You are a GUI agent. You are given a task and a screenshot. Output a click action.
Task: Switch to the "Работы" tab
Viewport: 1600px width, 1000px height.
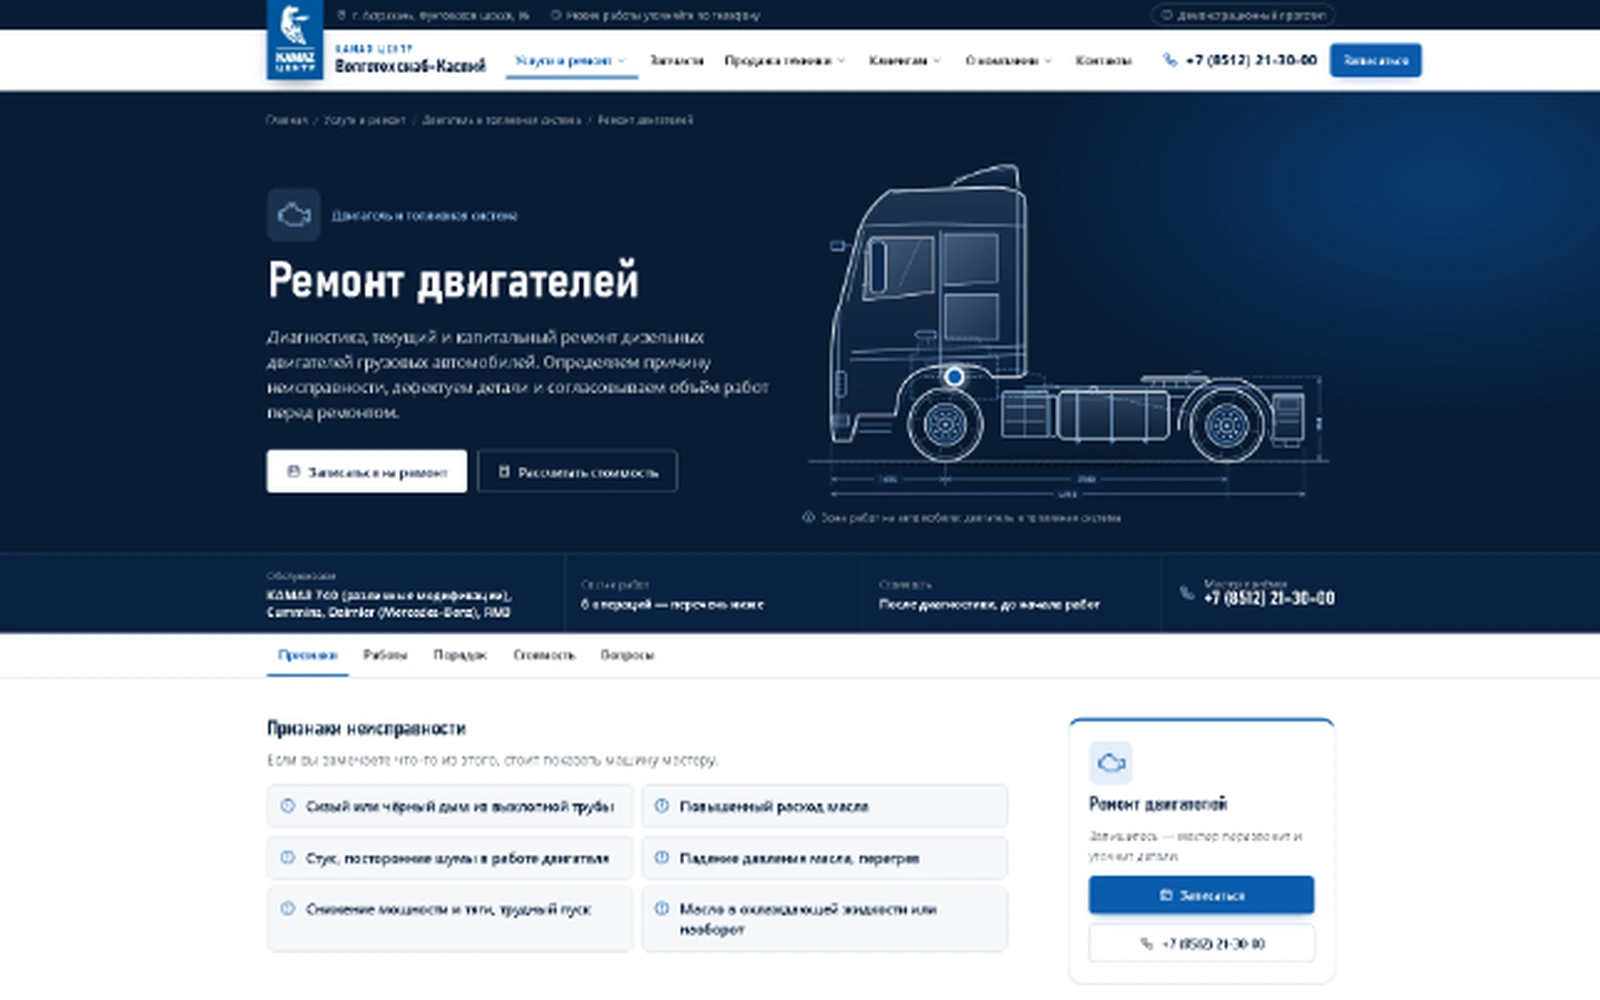pos(385,655)
